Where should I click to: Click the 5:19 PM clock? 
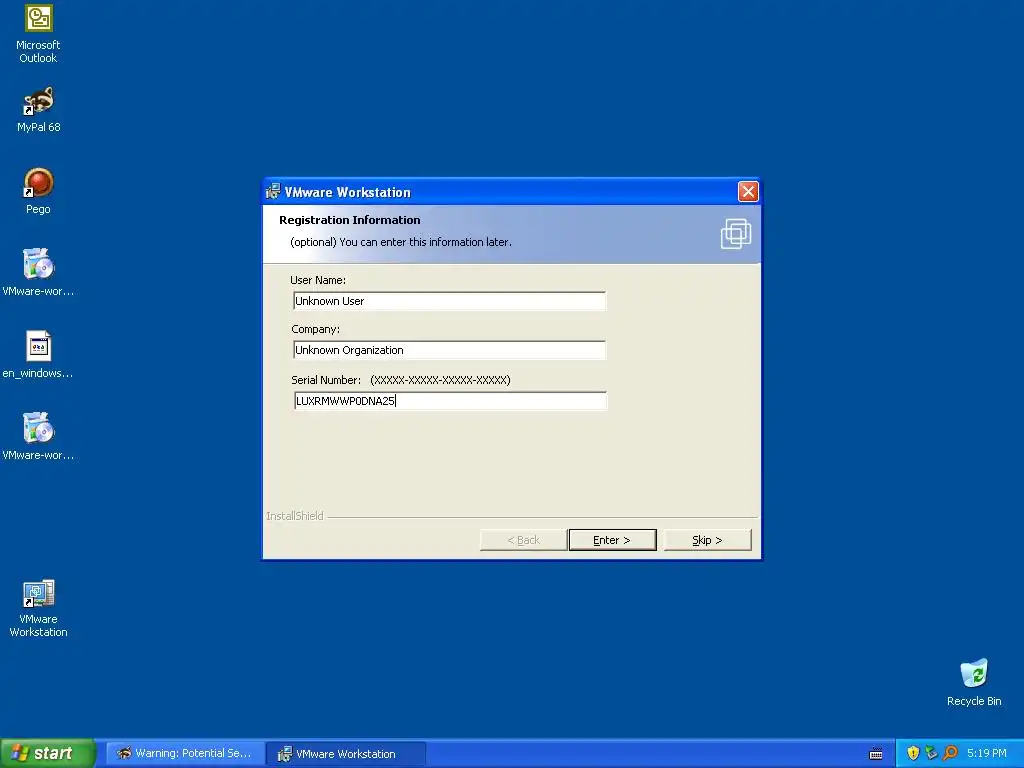point(987,753)
